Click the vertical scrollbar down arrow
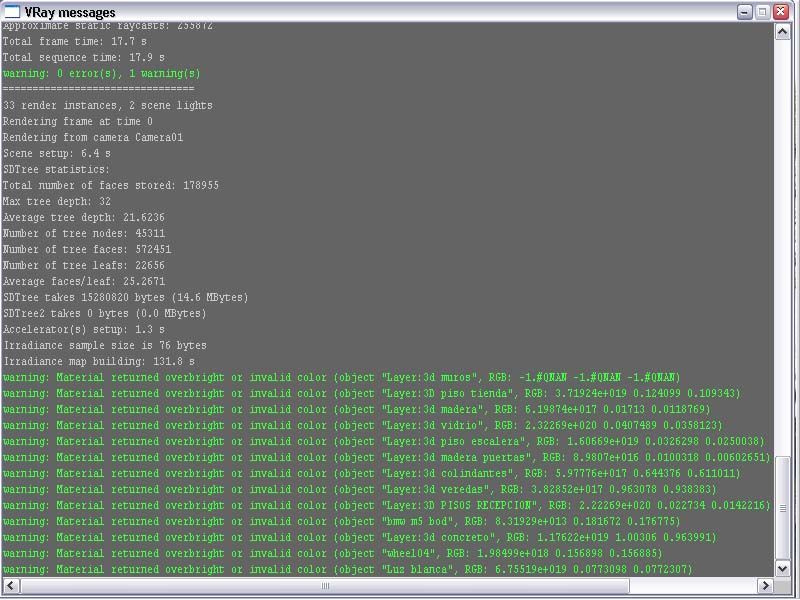This screenshot has height=600, width=800. pos(783,568)
